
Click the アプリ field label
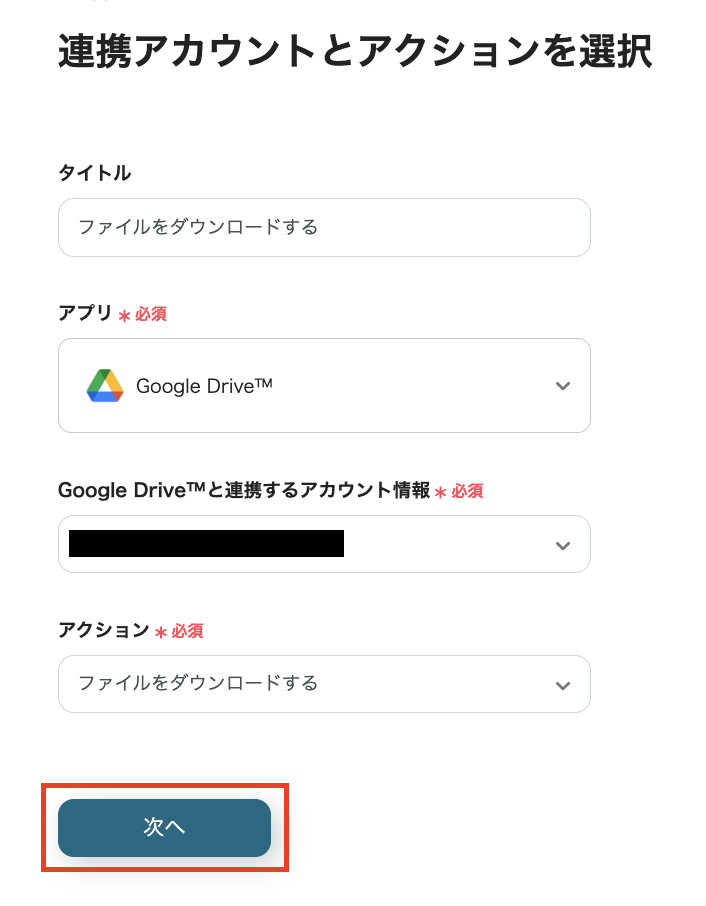pyautogui.click(x=85, y=313)
